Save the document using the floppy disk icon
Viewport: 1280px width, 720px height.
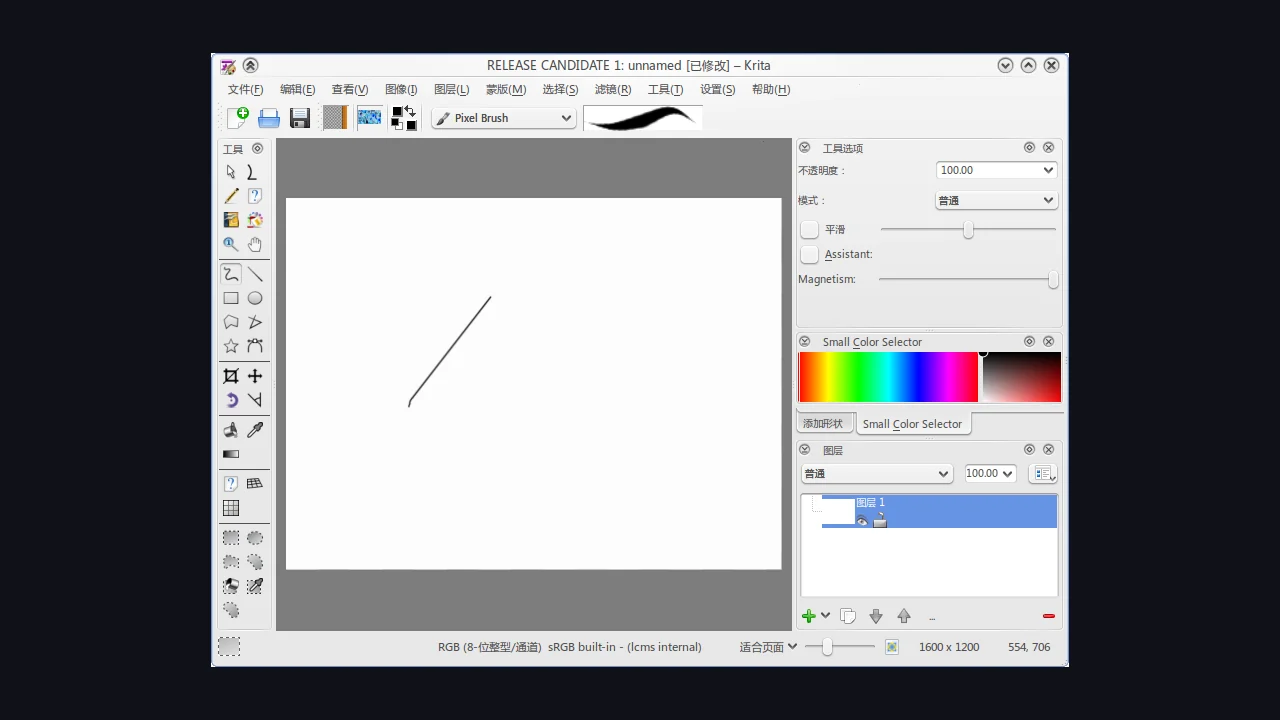[x=299, y=118]
